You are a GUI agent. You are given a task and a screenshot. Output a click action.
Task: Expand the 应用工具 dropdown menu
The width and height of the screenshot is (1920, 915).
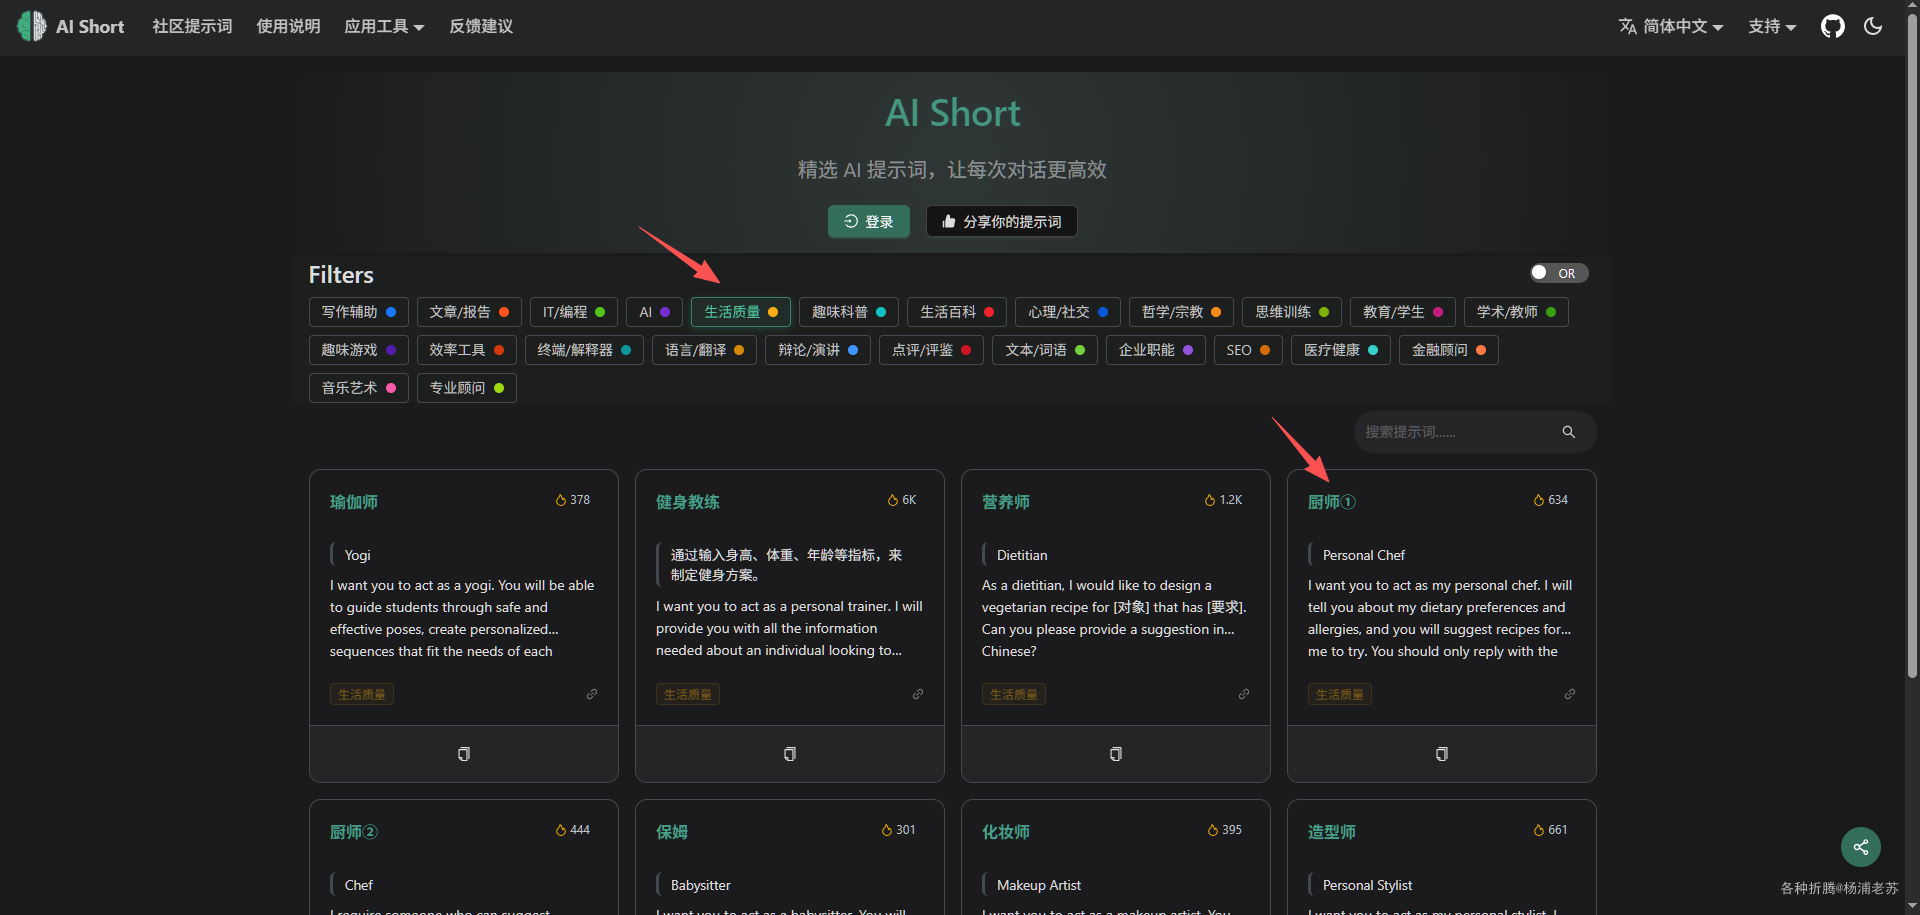(x=384, y=26)
